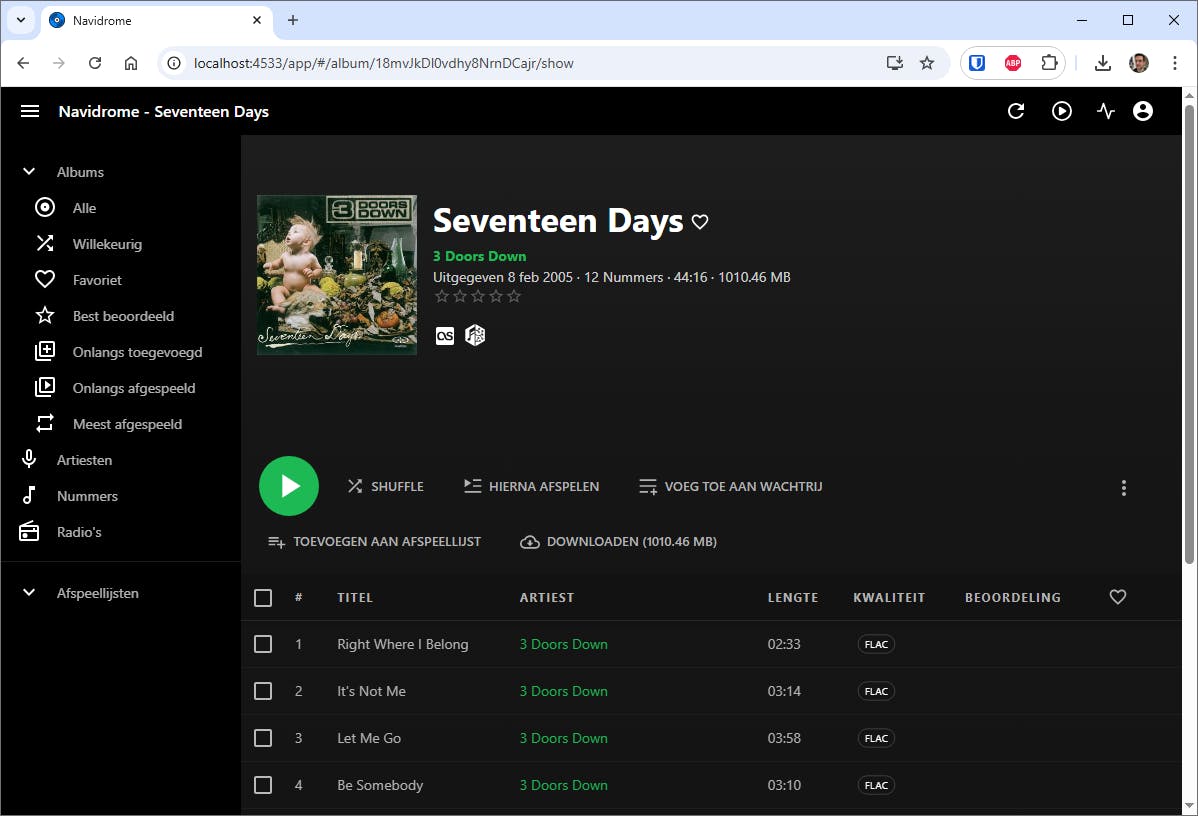Toggle the select-all tracks checkbox
The height and width of the screenshot is (816, 1198).
coord(263,597)
